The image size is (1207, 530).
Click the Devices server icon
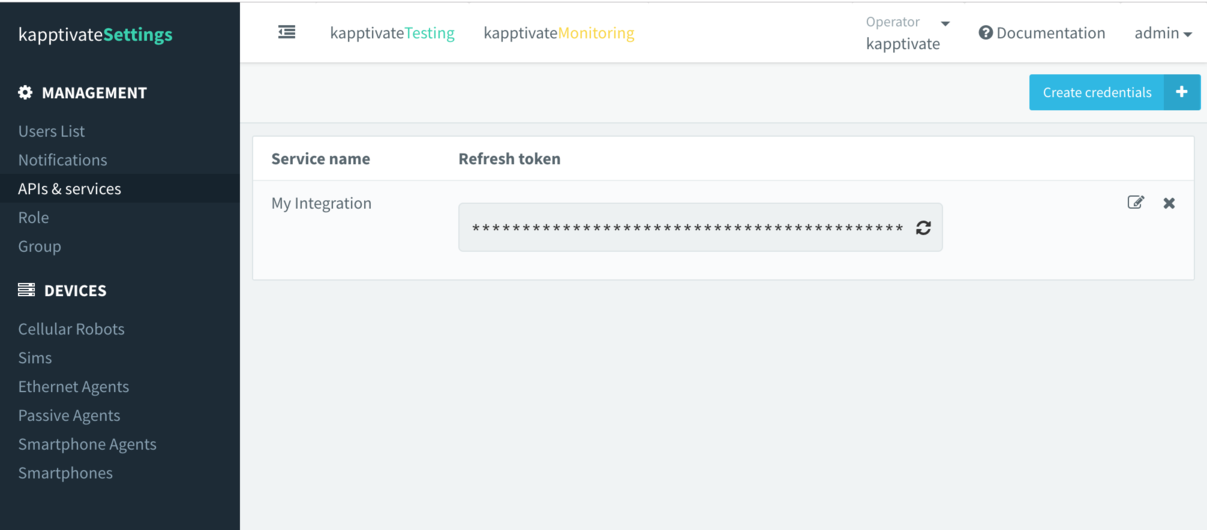point(26,290)
